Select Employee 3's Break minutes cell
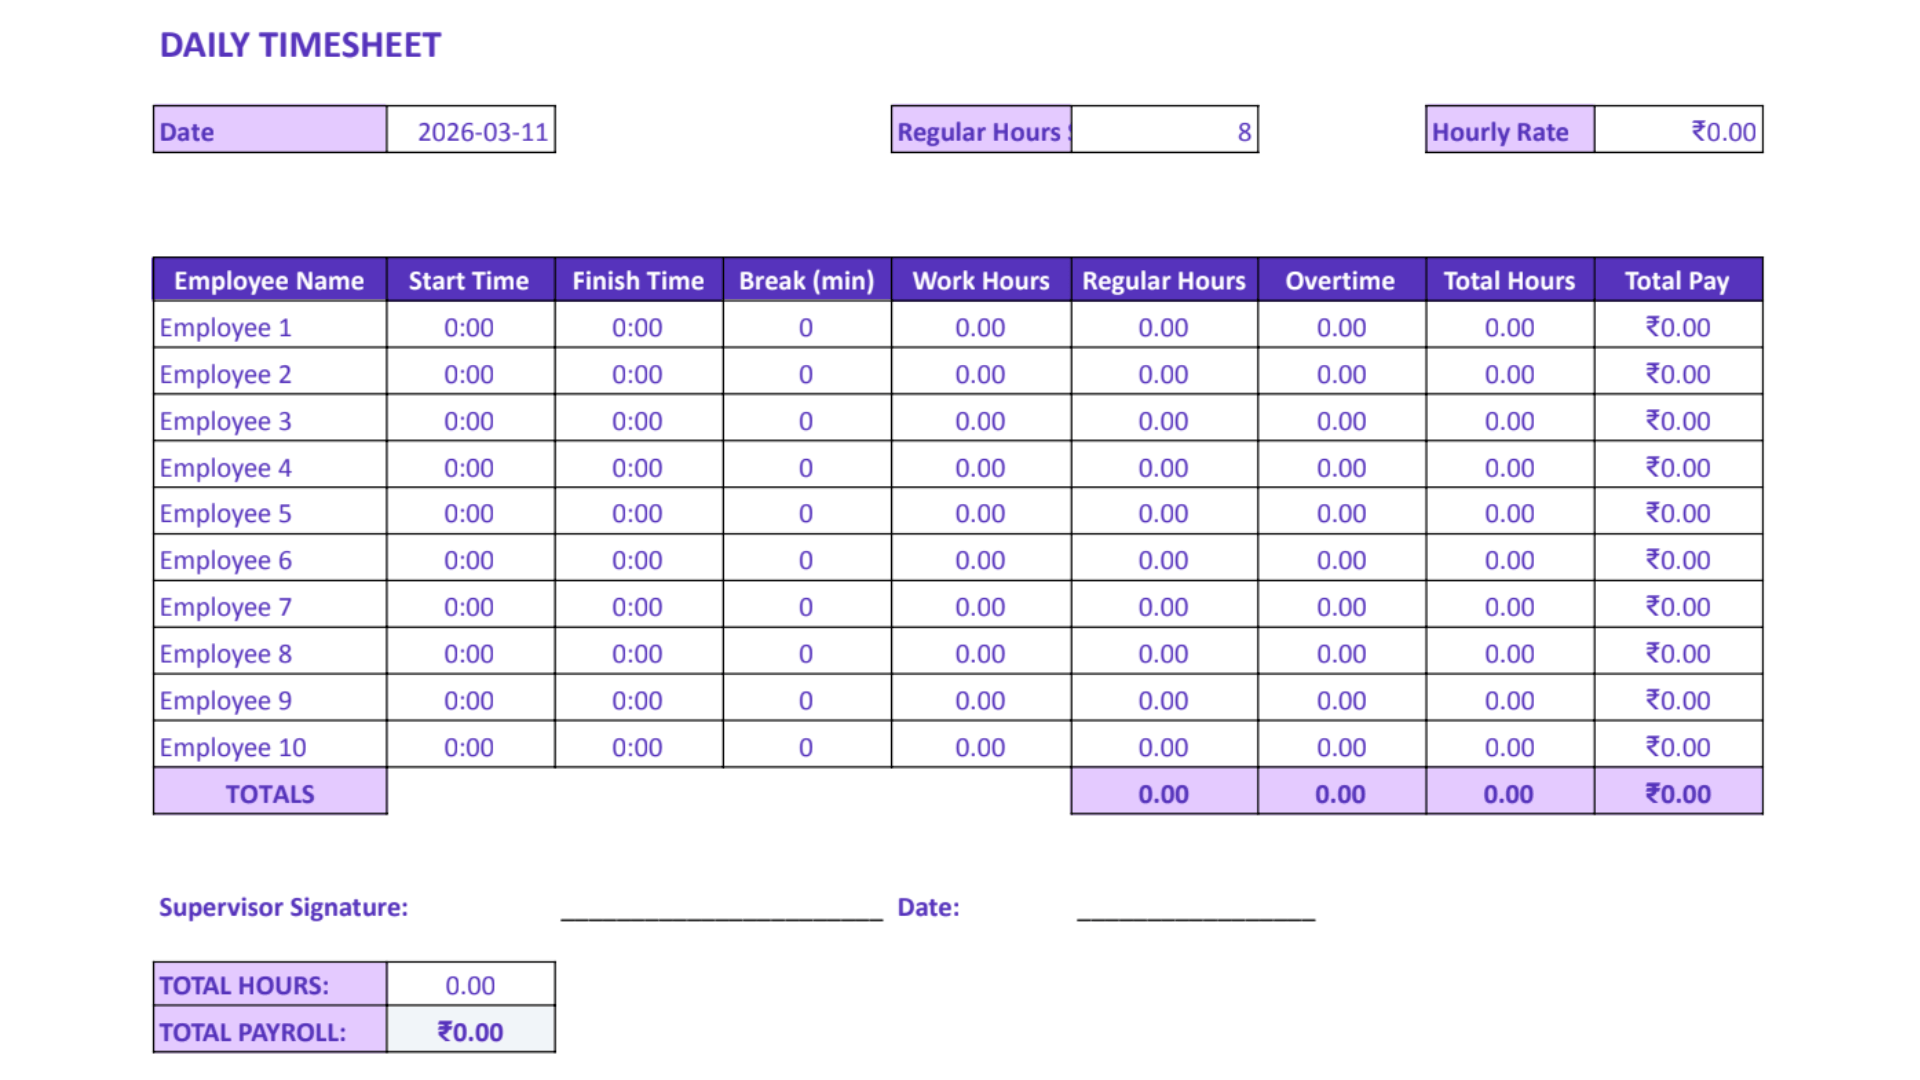 point(806,420)
